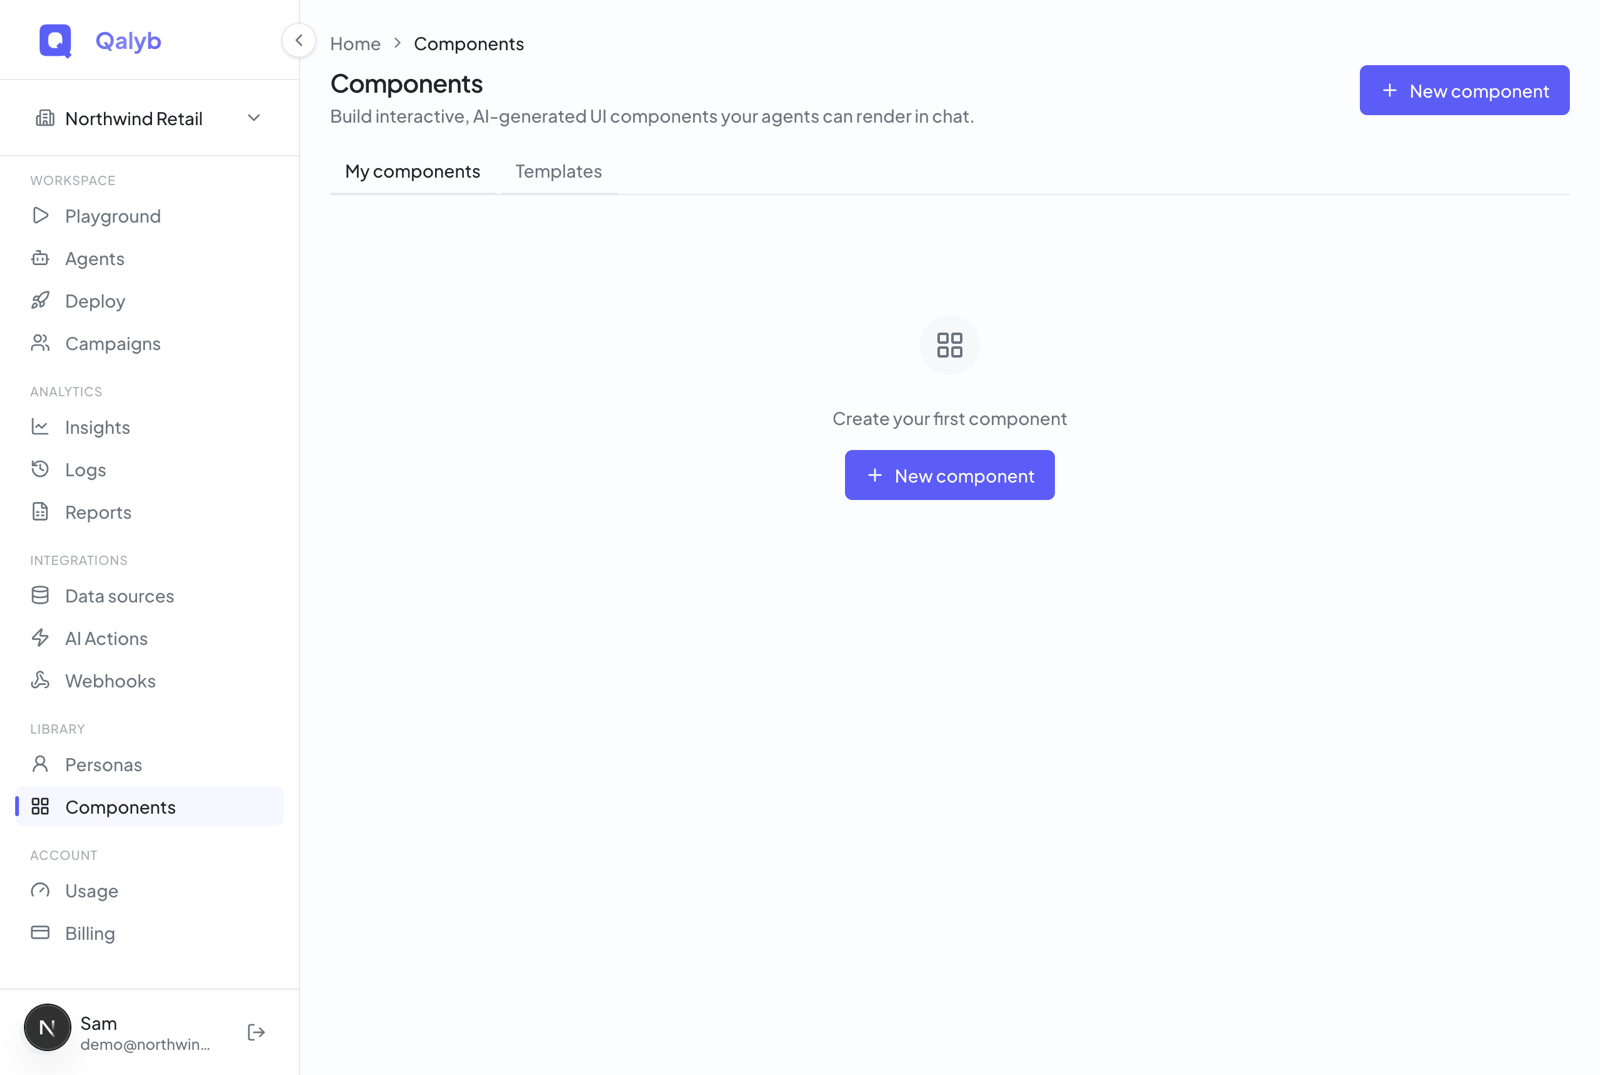Image resolution: width=1600 pixels, height=1075 pixels.
Task: Open Playground from the sidebar
Action: coord(150,216)
